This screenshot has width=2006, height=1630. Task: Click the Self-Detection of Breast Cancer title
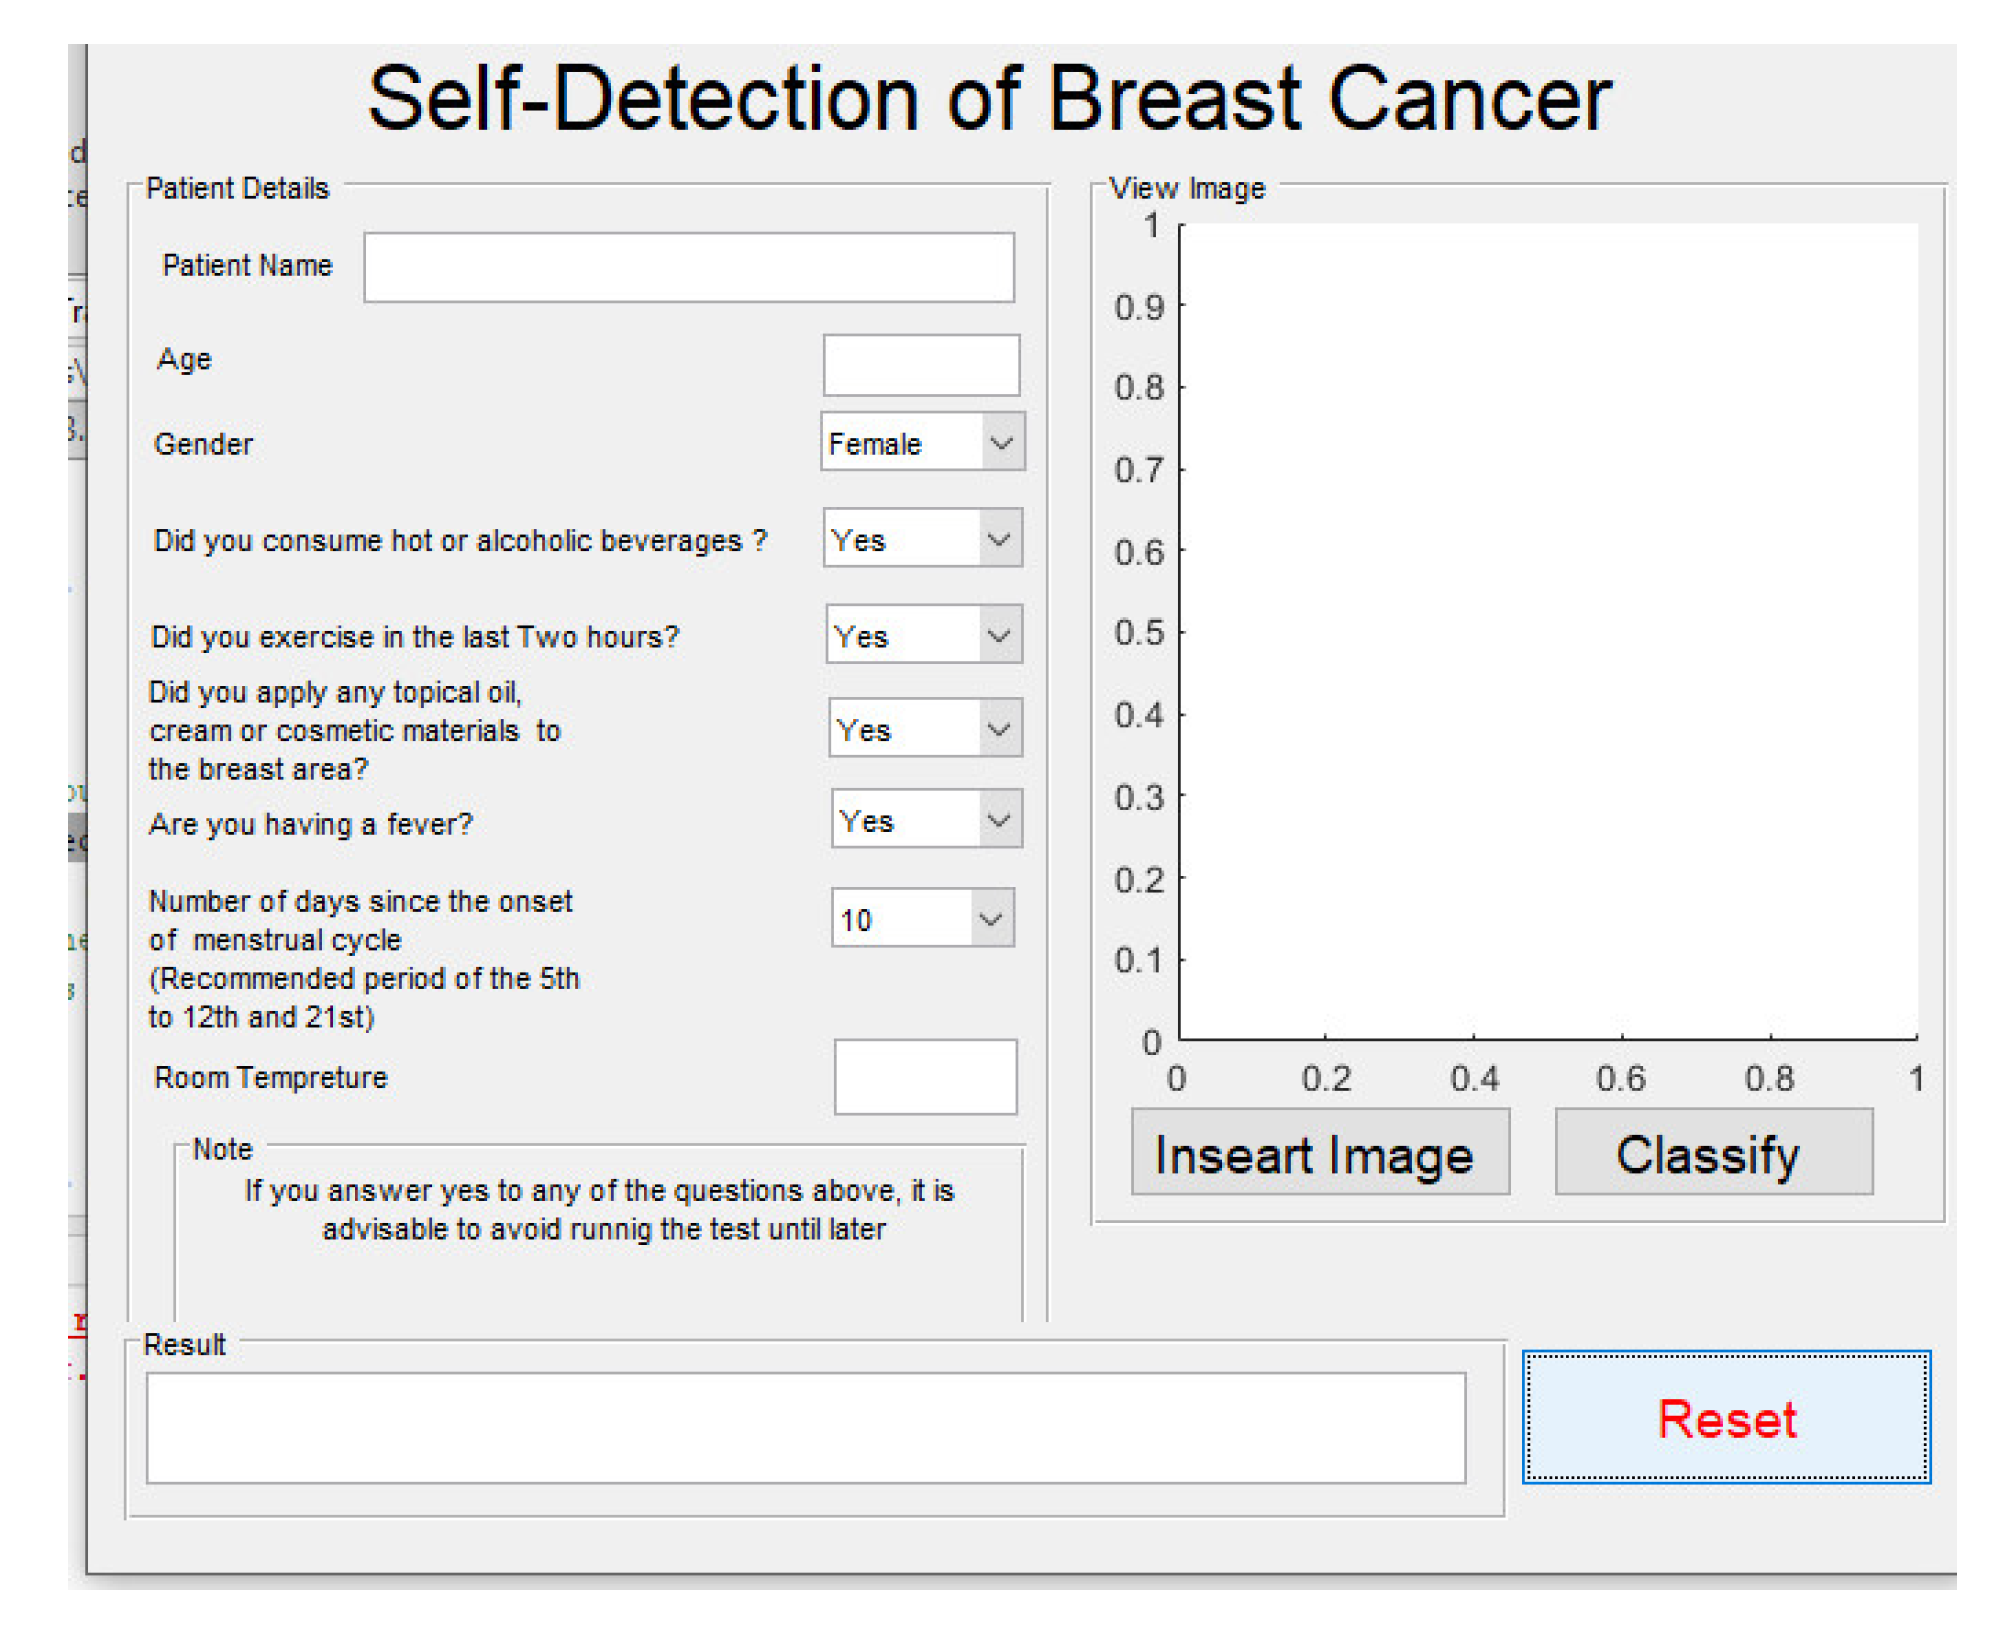(x=989, y=100)
